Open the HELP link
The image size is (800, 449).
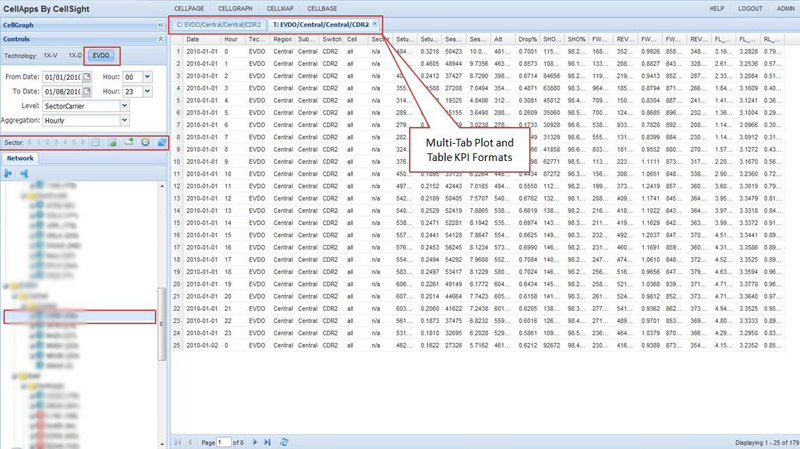(716, 8)
